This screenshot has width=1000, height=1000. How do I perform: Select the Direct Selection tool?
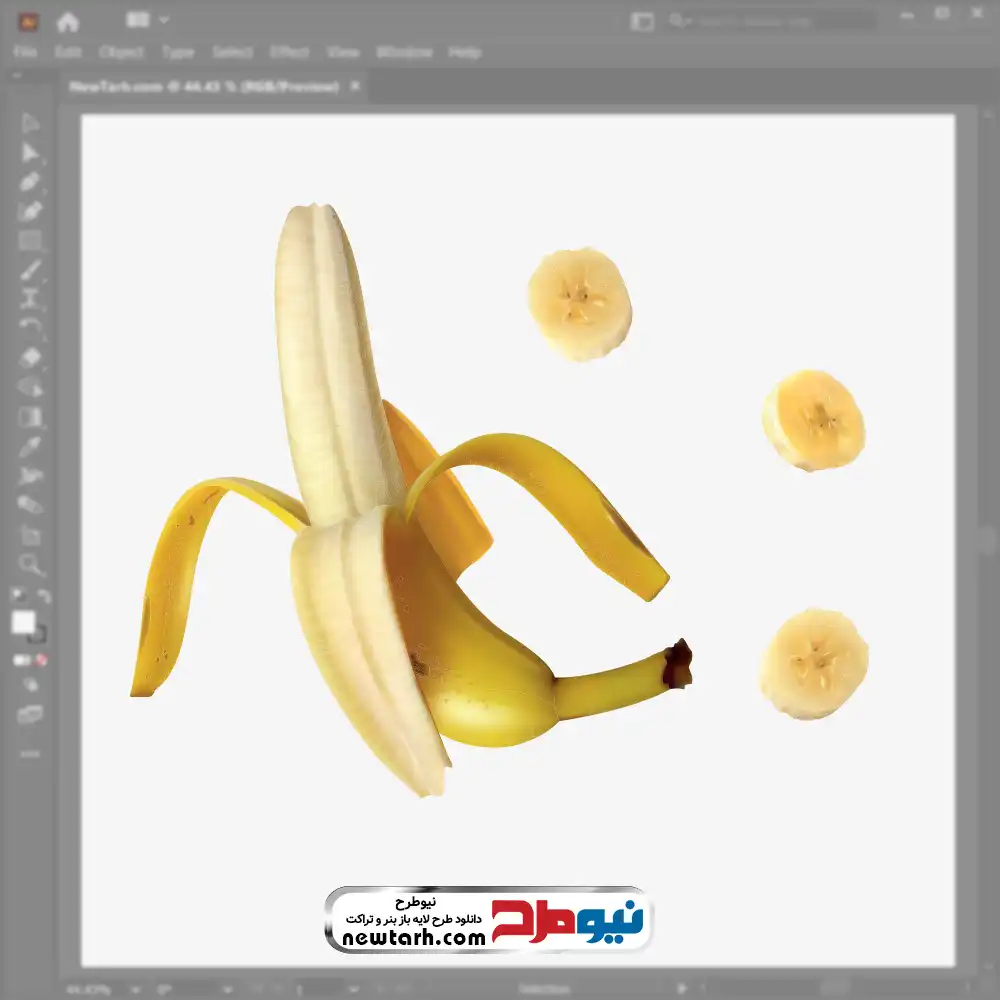click(30, 153)
